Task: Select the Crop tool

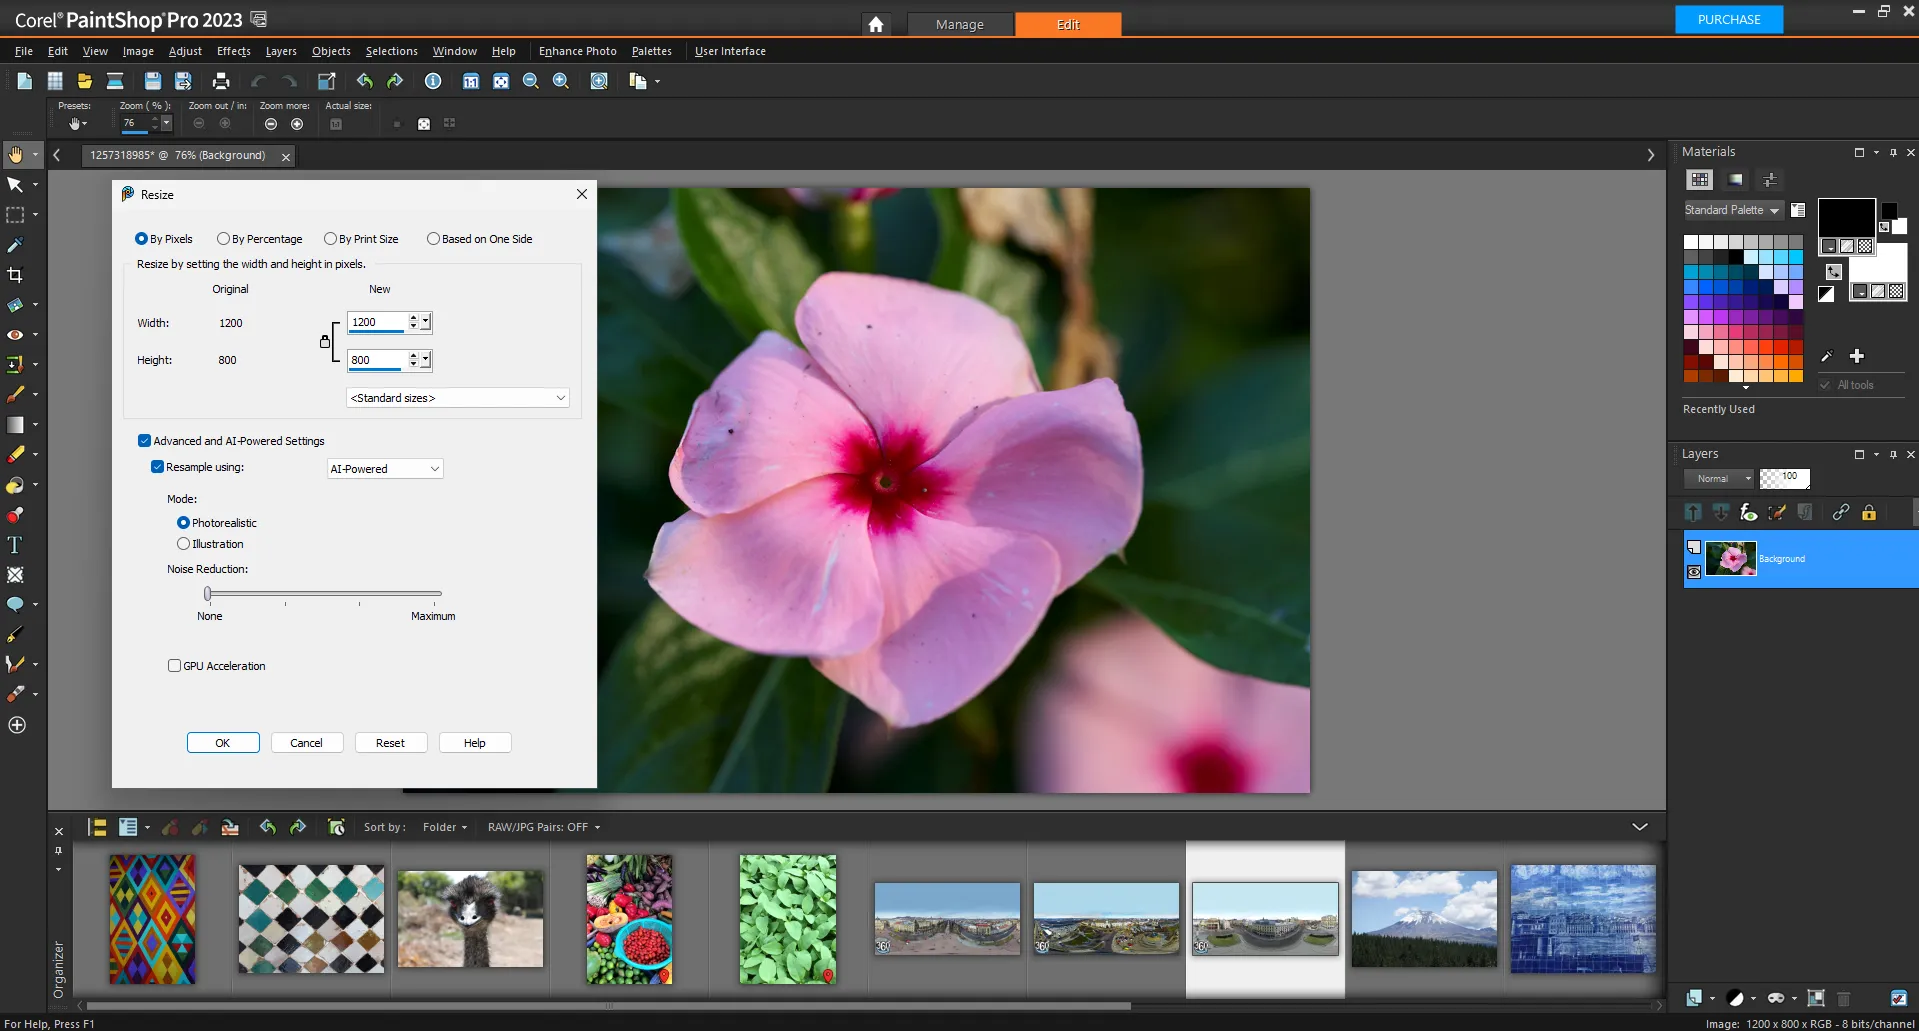Action: (x=16, y=275)
